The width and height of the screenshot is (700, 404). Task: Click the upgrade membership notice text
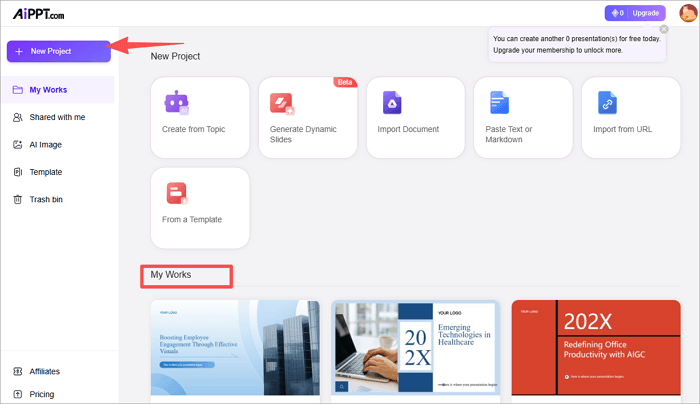[x=558, y=50]
